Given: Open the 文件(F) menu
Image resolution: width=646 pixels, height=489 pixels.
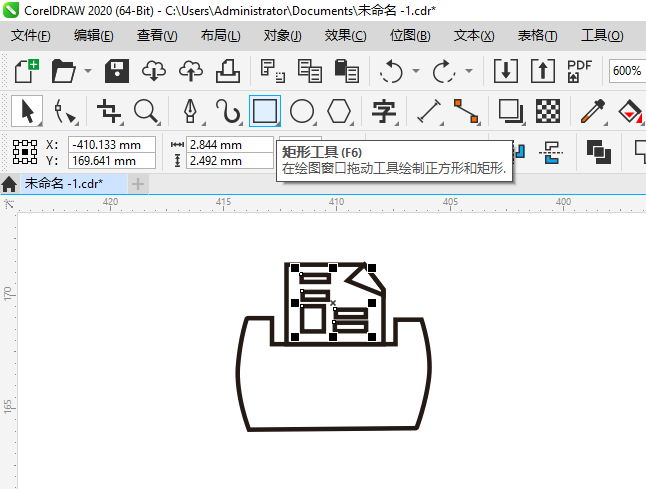Looking at the screenshot, I should (31, 36).
